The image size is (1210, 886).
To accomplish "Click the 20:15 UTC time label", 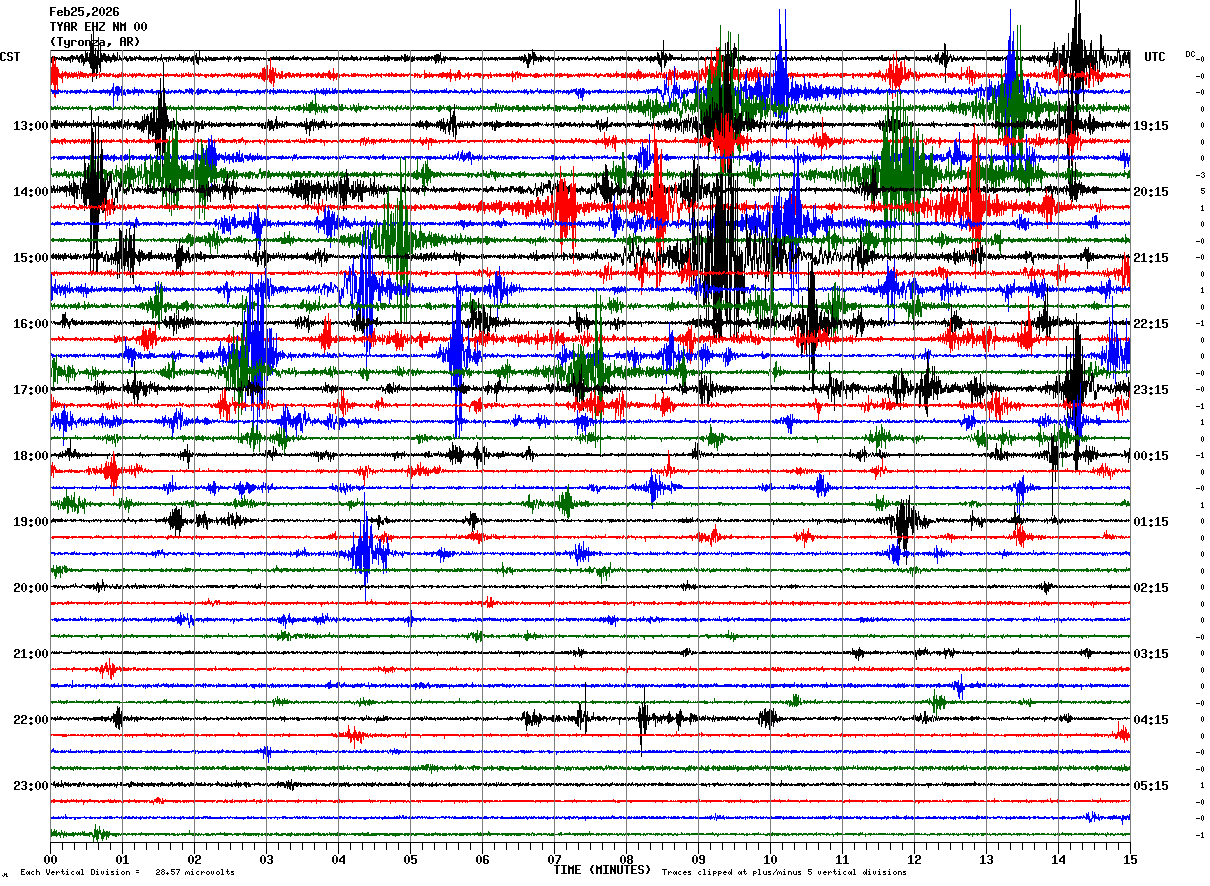I will coord(1151,192).
